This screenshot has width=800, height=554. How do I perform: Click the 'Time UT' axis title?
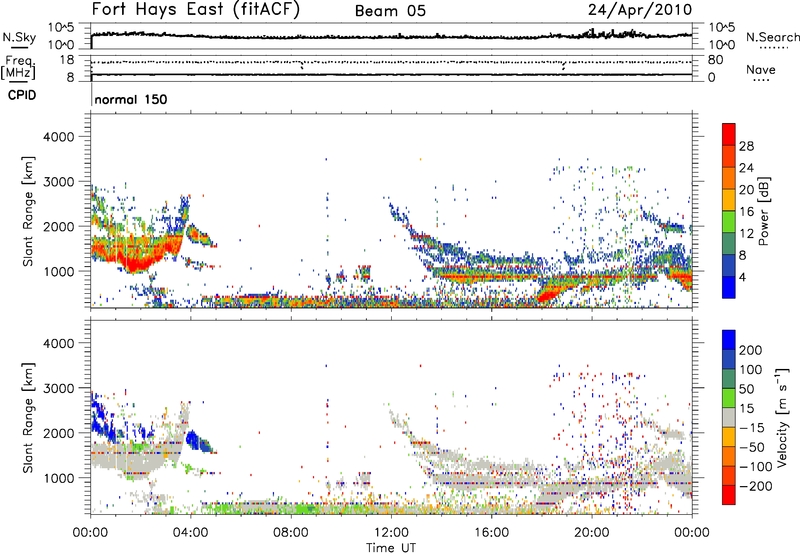coord(391,548)
